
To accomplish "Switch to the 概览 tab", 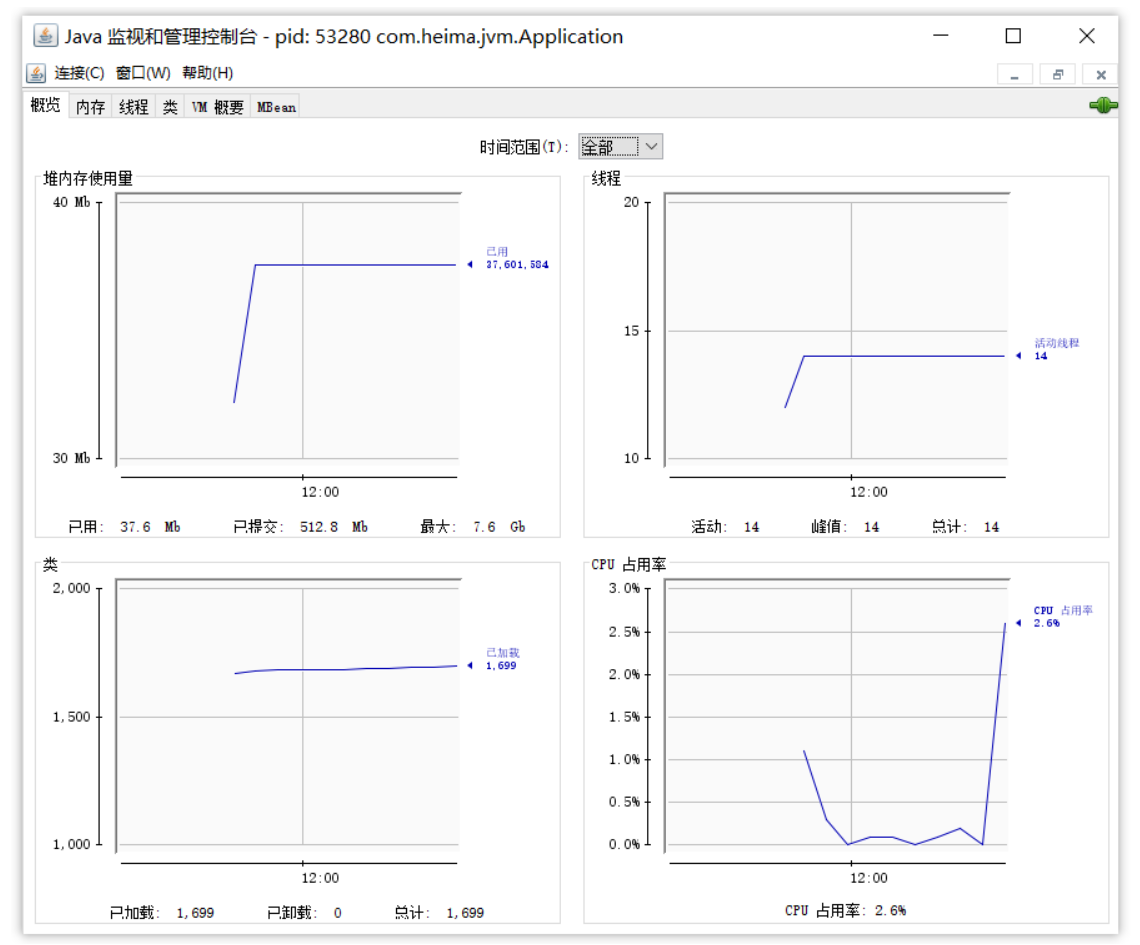I will click(x=45, y=105).
